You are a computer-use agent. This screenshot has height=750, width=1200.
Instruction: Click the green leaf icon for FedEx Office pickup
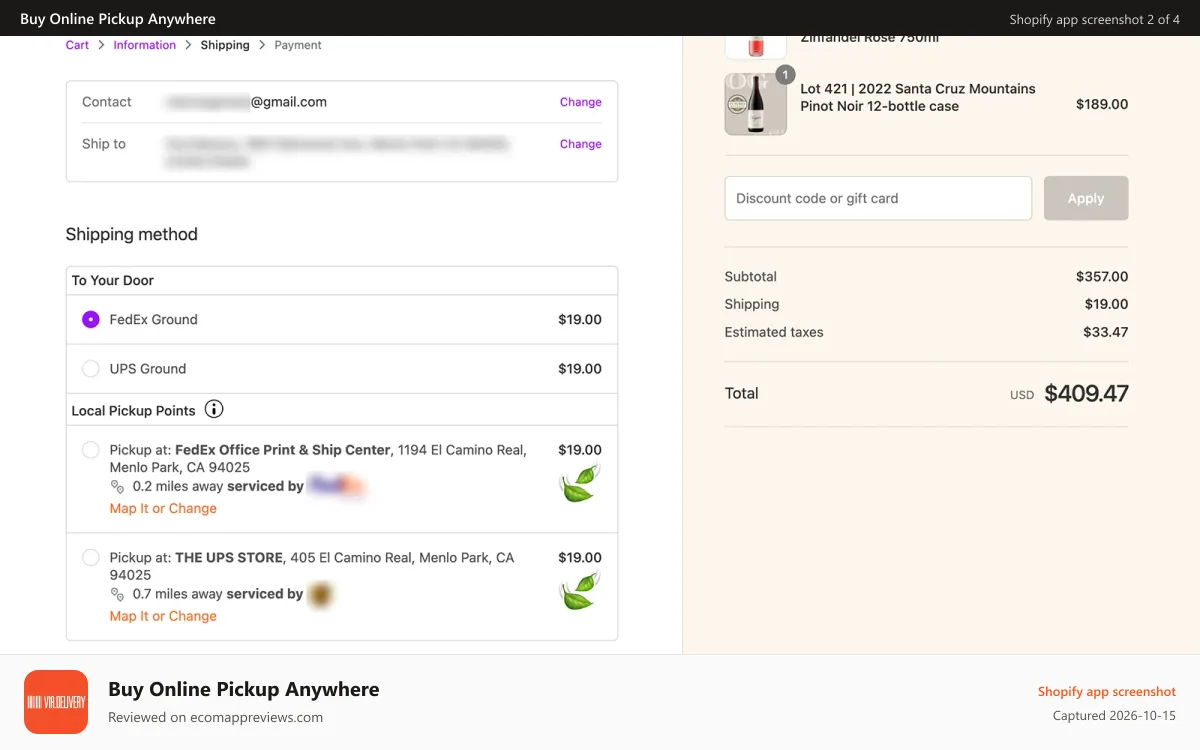point(580,484)
